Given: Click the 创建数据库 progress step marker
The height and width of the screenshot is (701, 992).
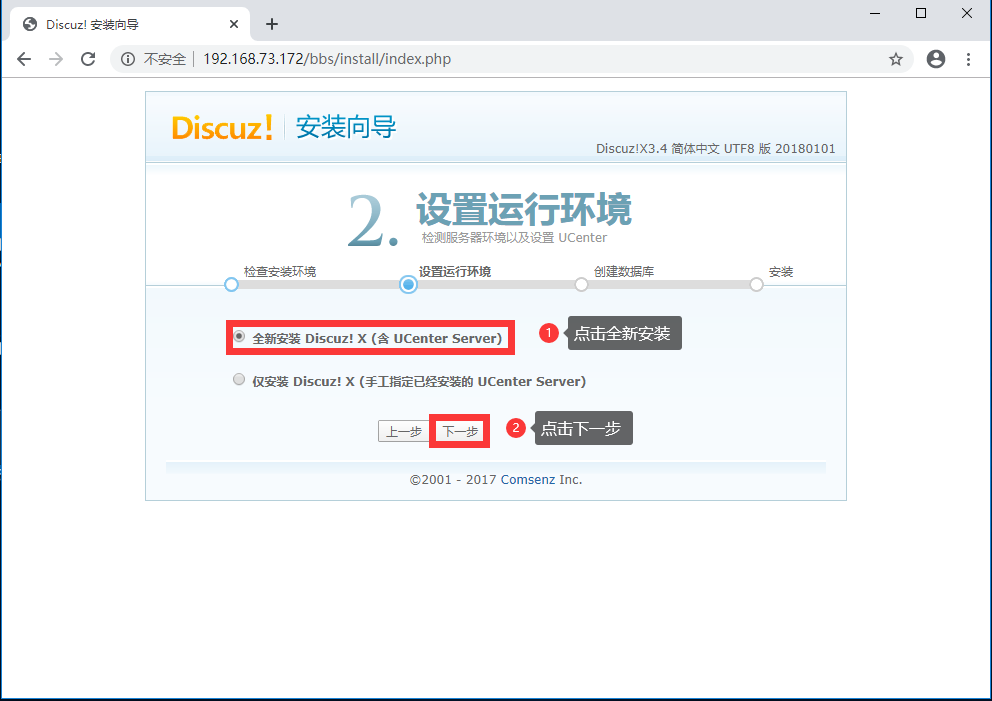Looking at the screenshot, I should coord(581,284).
